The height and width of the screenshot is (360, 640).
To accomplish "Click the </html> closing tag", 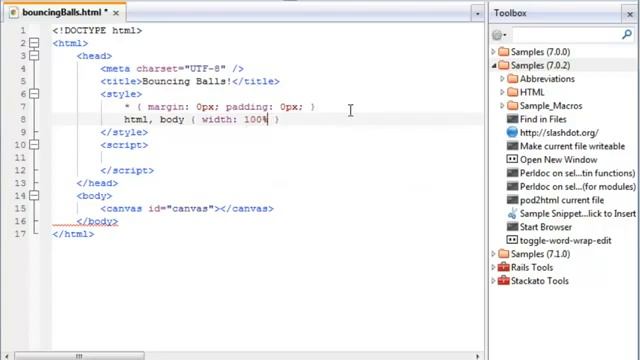I will [x=73, y=234].
